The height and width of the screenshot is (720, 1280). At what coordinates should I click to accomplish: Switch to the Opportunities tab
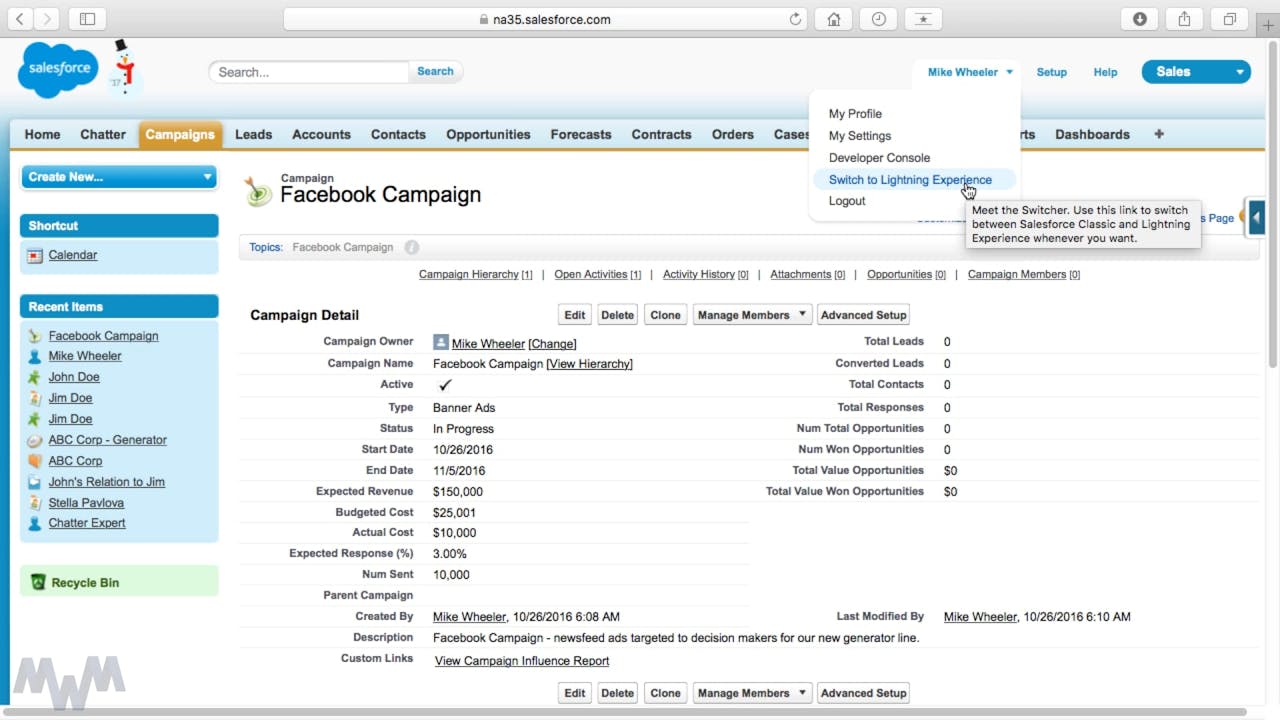click(x=488, y=134)
